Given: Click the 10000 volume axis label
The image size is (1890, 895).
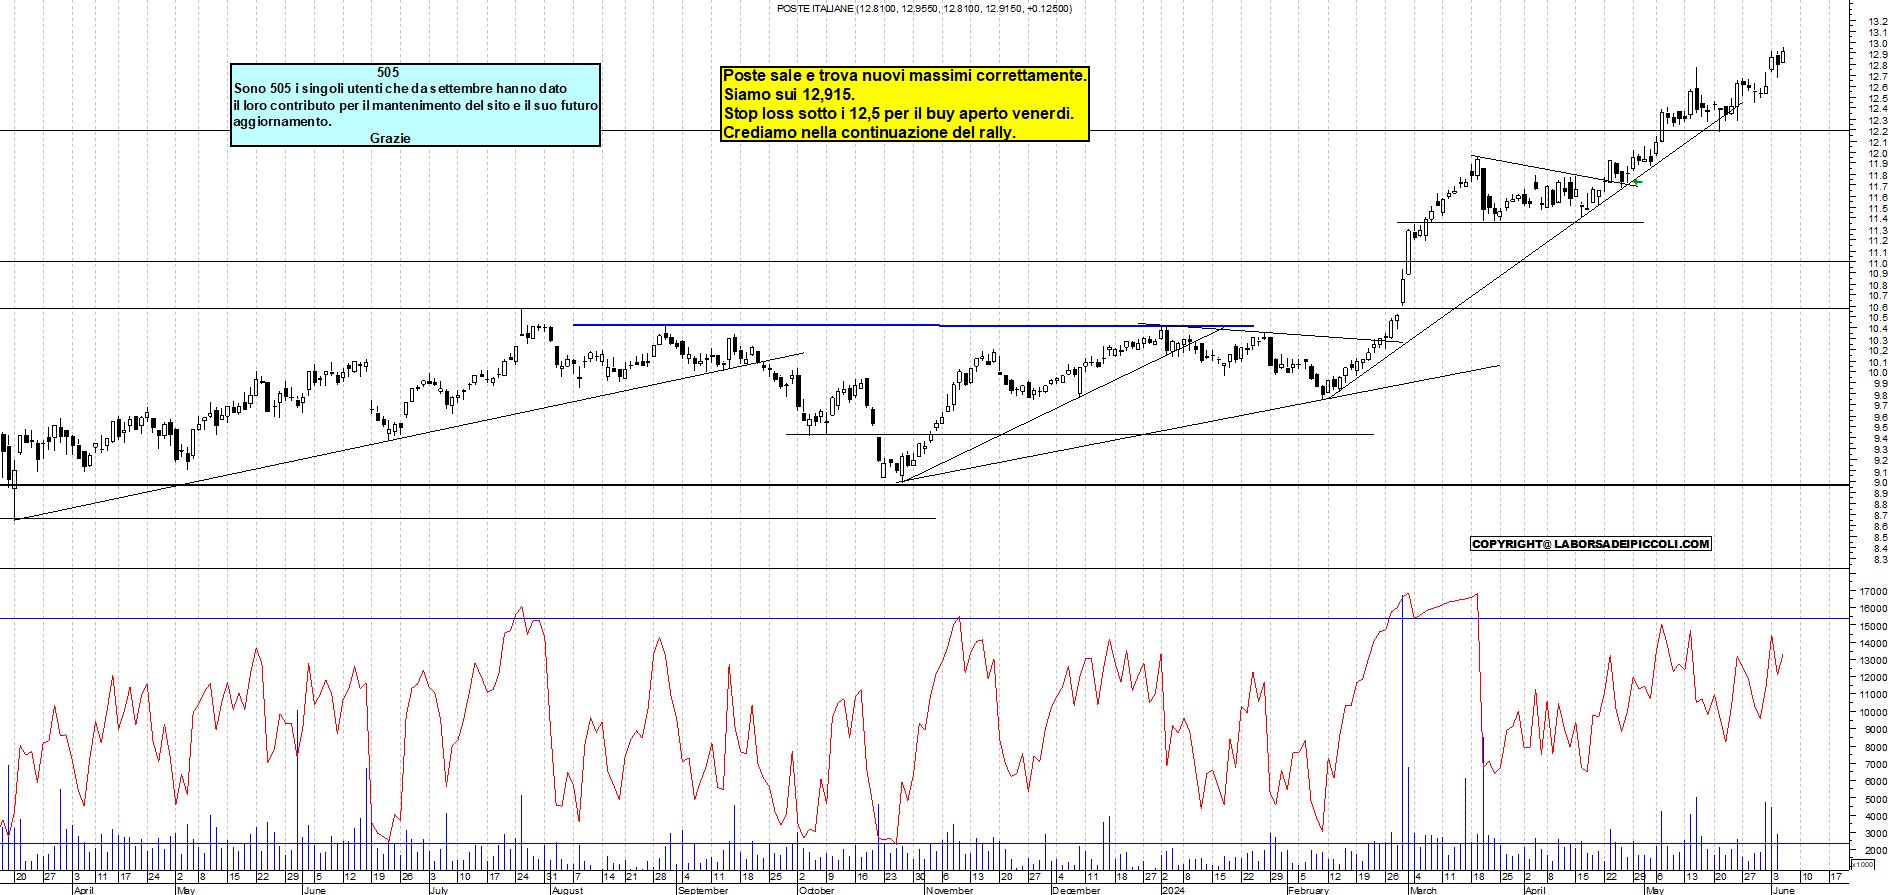Looking at the screenshot, I should (x=1872, y=713).
